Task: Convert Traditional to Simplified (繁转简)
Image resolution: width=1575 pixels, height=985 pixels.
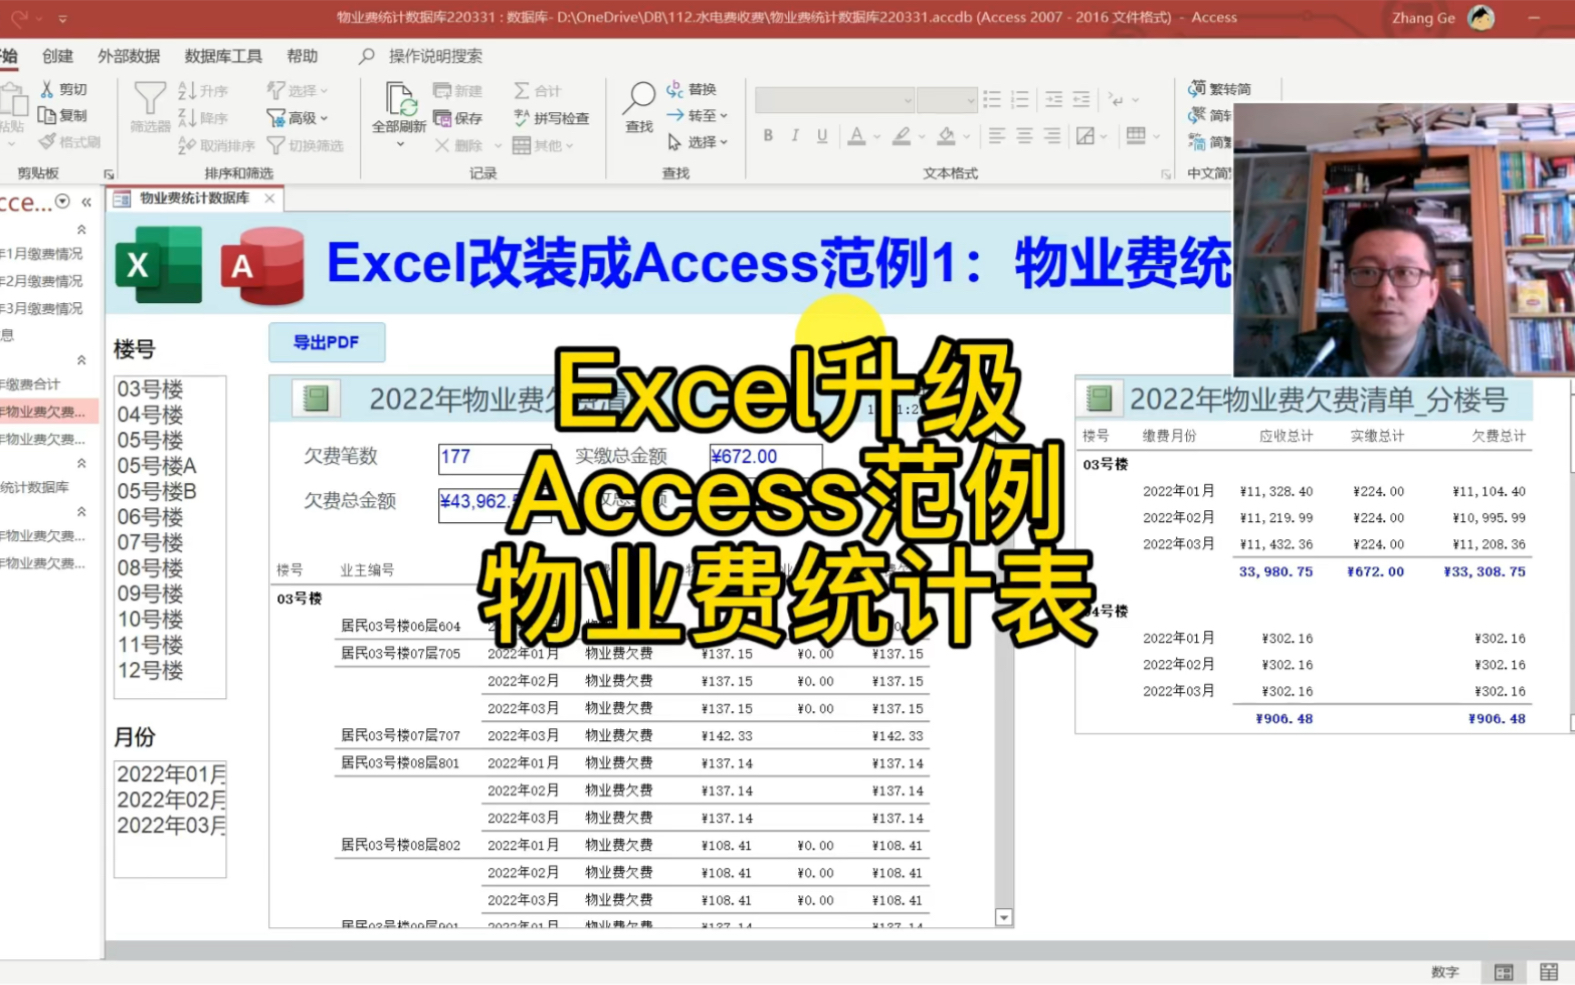Action: (1219, 89)
